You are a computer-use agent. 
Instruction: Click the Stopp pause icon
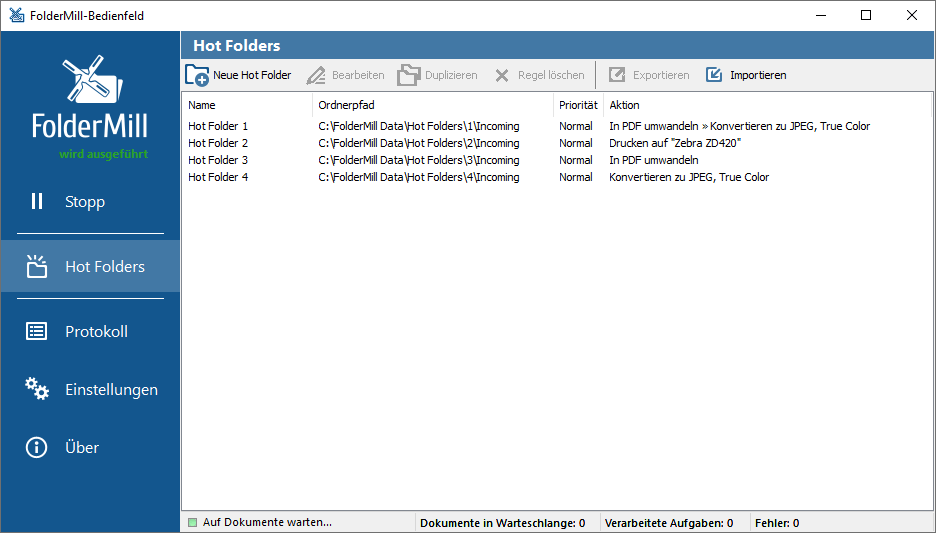(36, 201)
